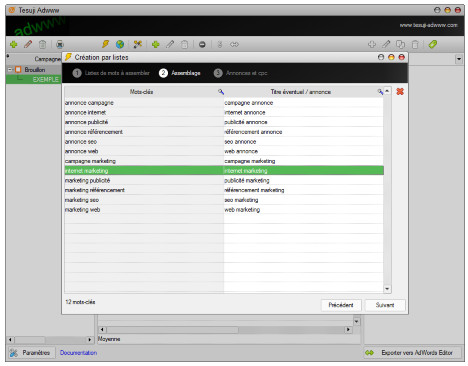Select the 'annonce référencement' keyword row

[x=144, y=132]
